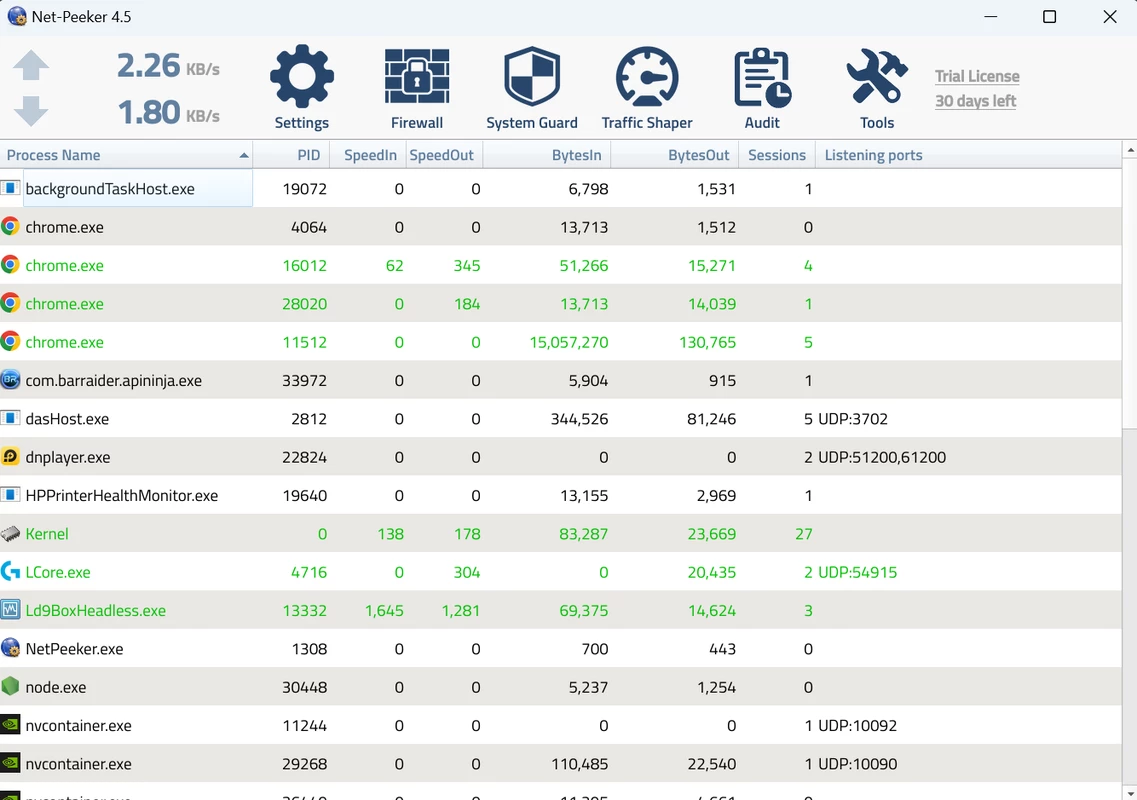The height and width of the screenshot is (800, 1137).
Task: Open the Audit clipboard icon
Action: click(762, 78)
